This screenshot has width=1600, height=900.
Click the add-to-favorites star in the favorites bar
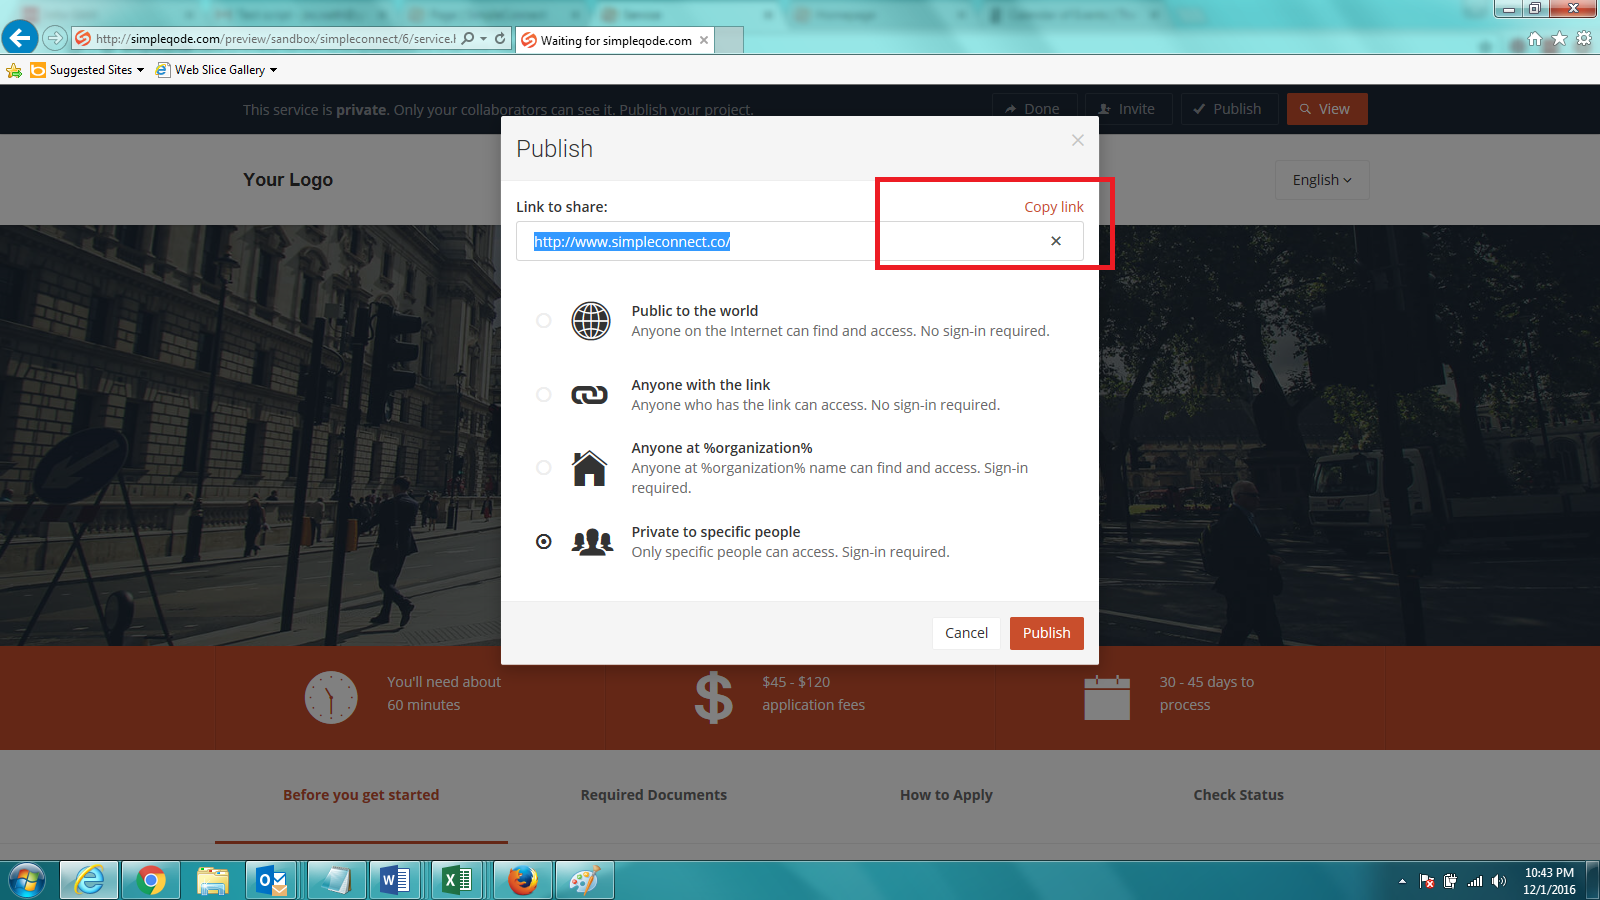[14, 70]
